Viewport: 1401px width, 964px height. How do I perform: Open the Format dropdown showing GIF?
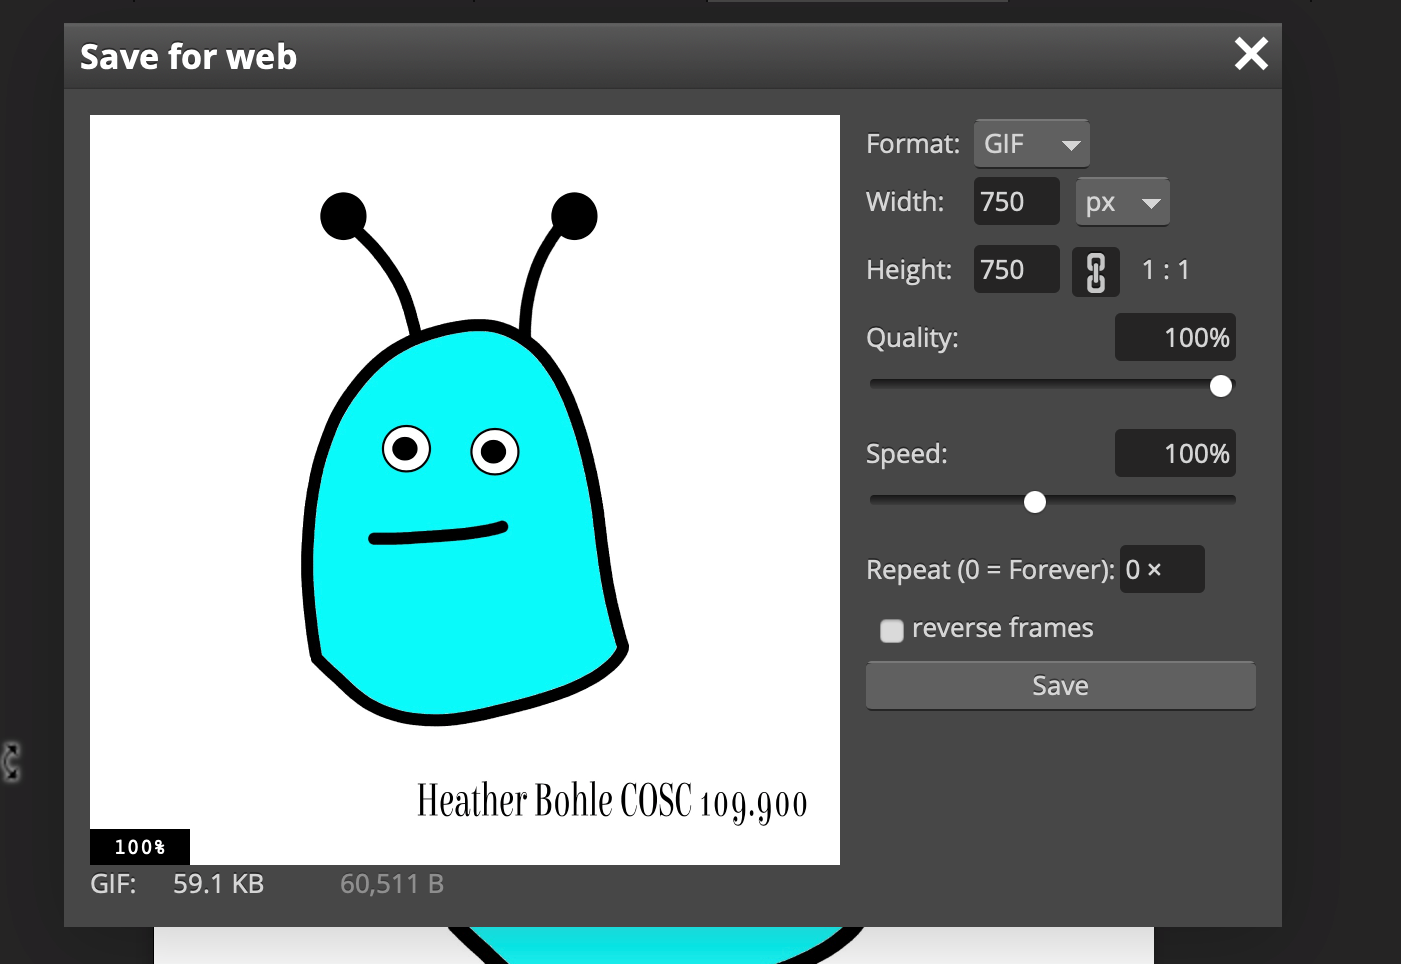pos(1031,144)
